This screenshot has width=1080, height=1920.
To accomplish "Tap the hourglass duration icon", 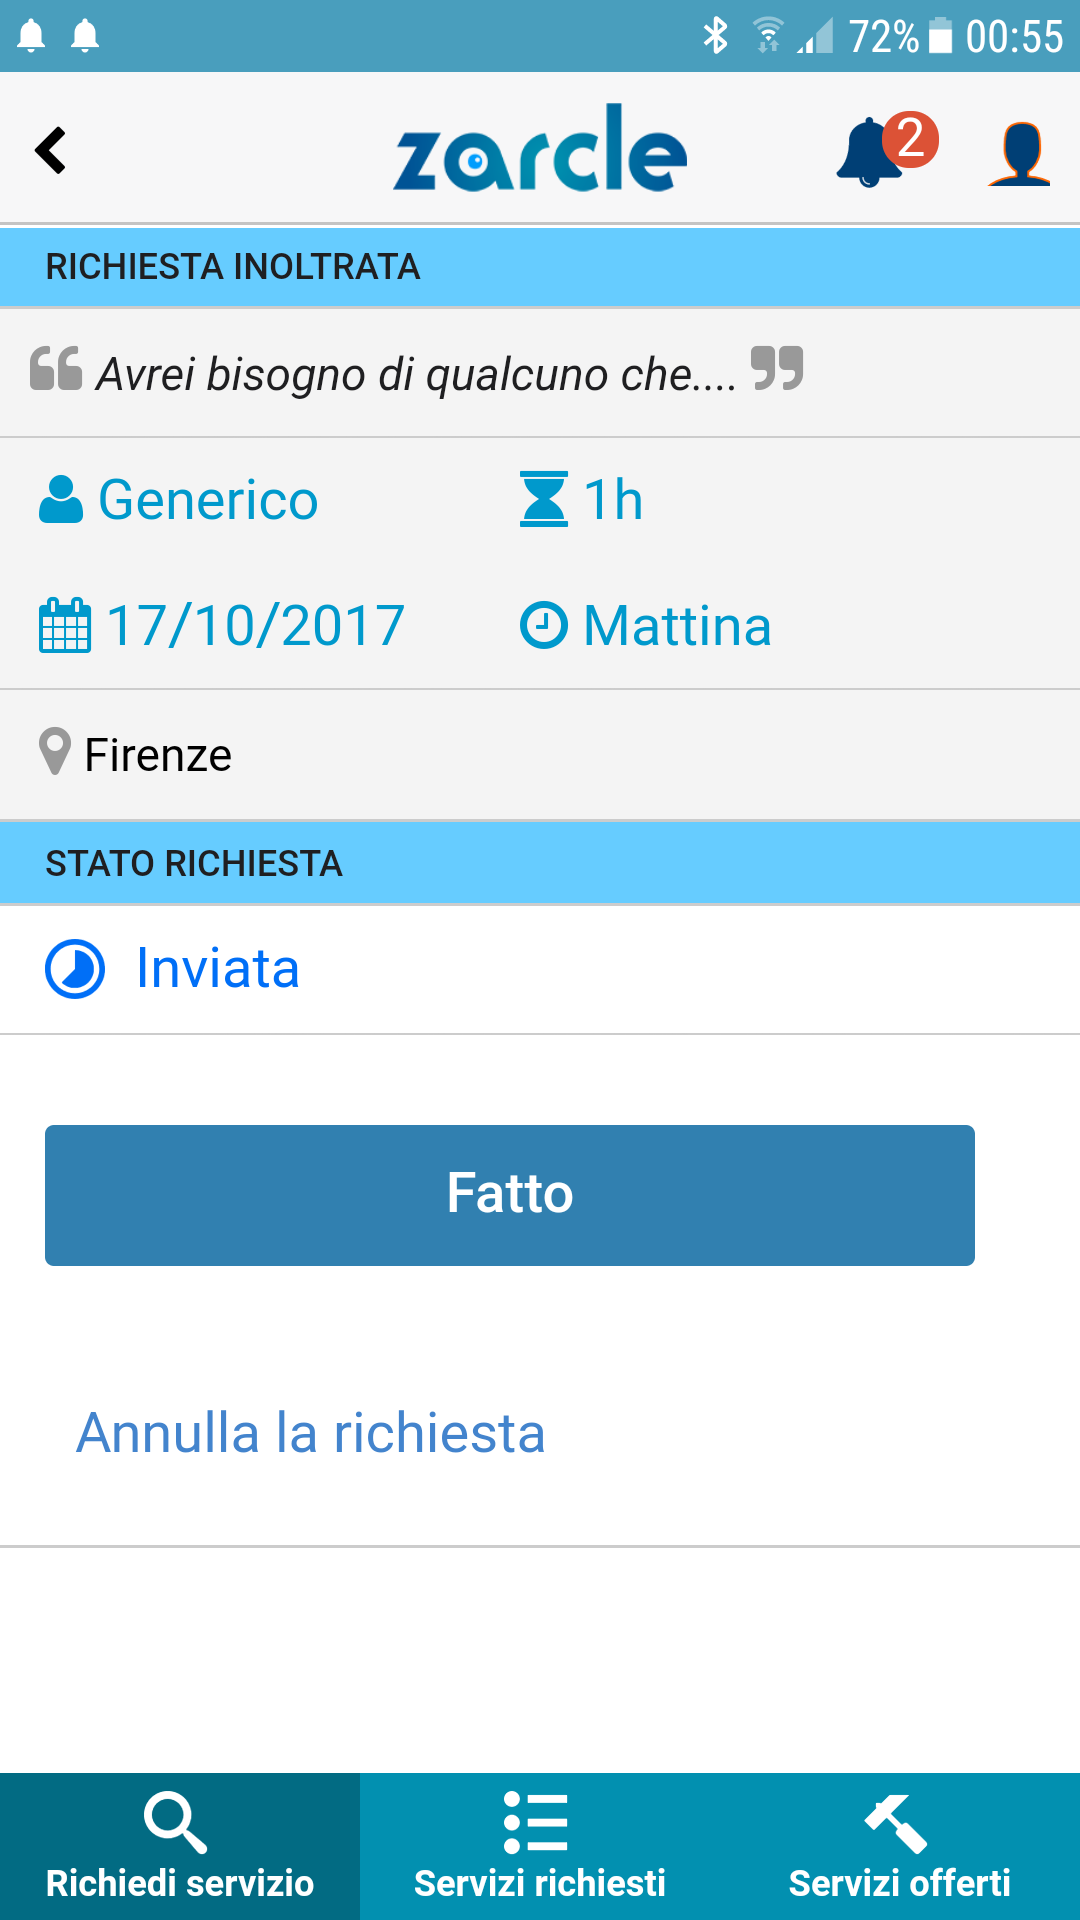I will click(x=544, y=500).
